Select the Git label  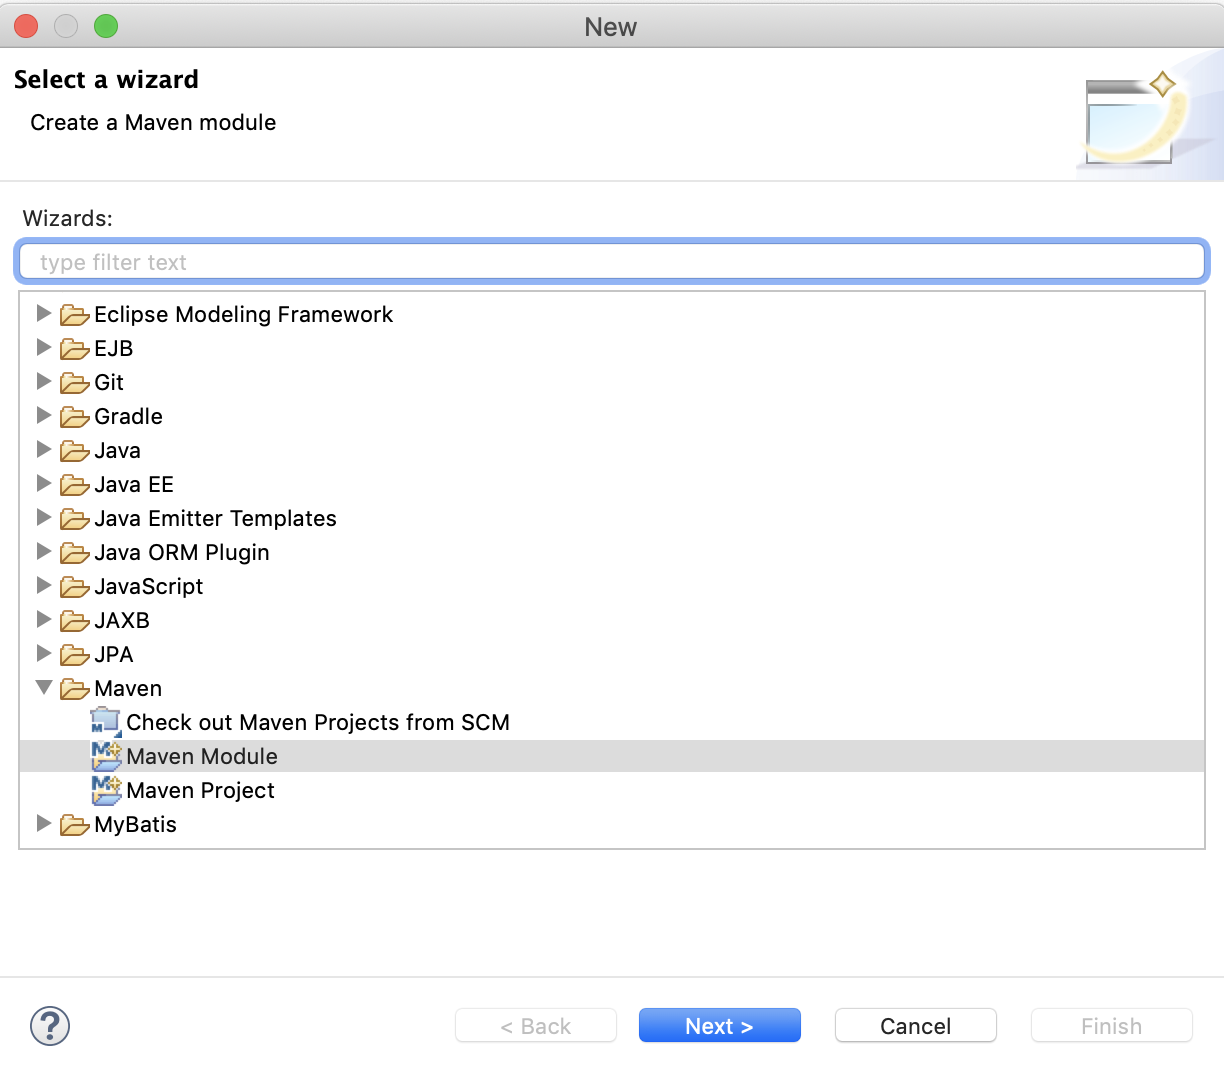click(109, 382)
